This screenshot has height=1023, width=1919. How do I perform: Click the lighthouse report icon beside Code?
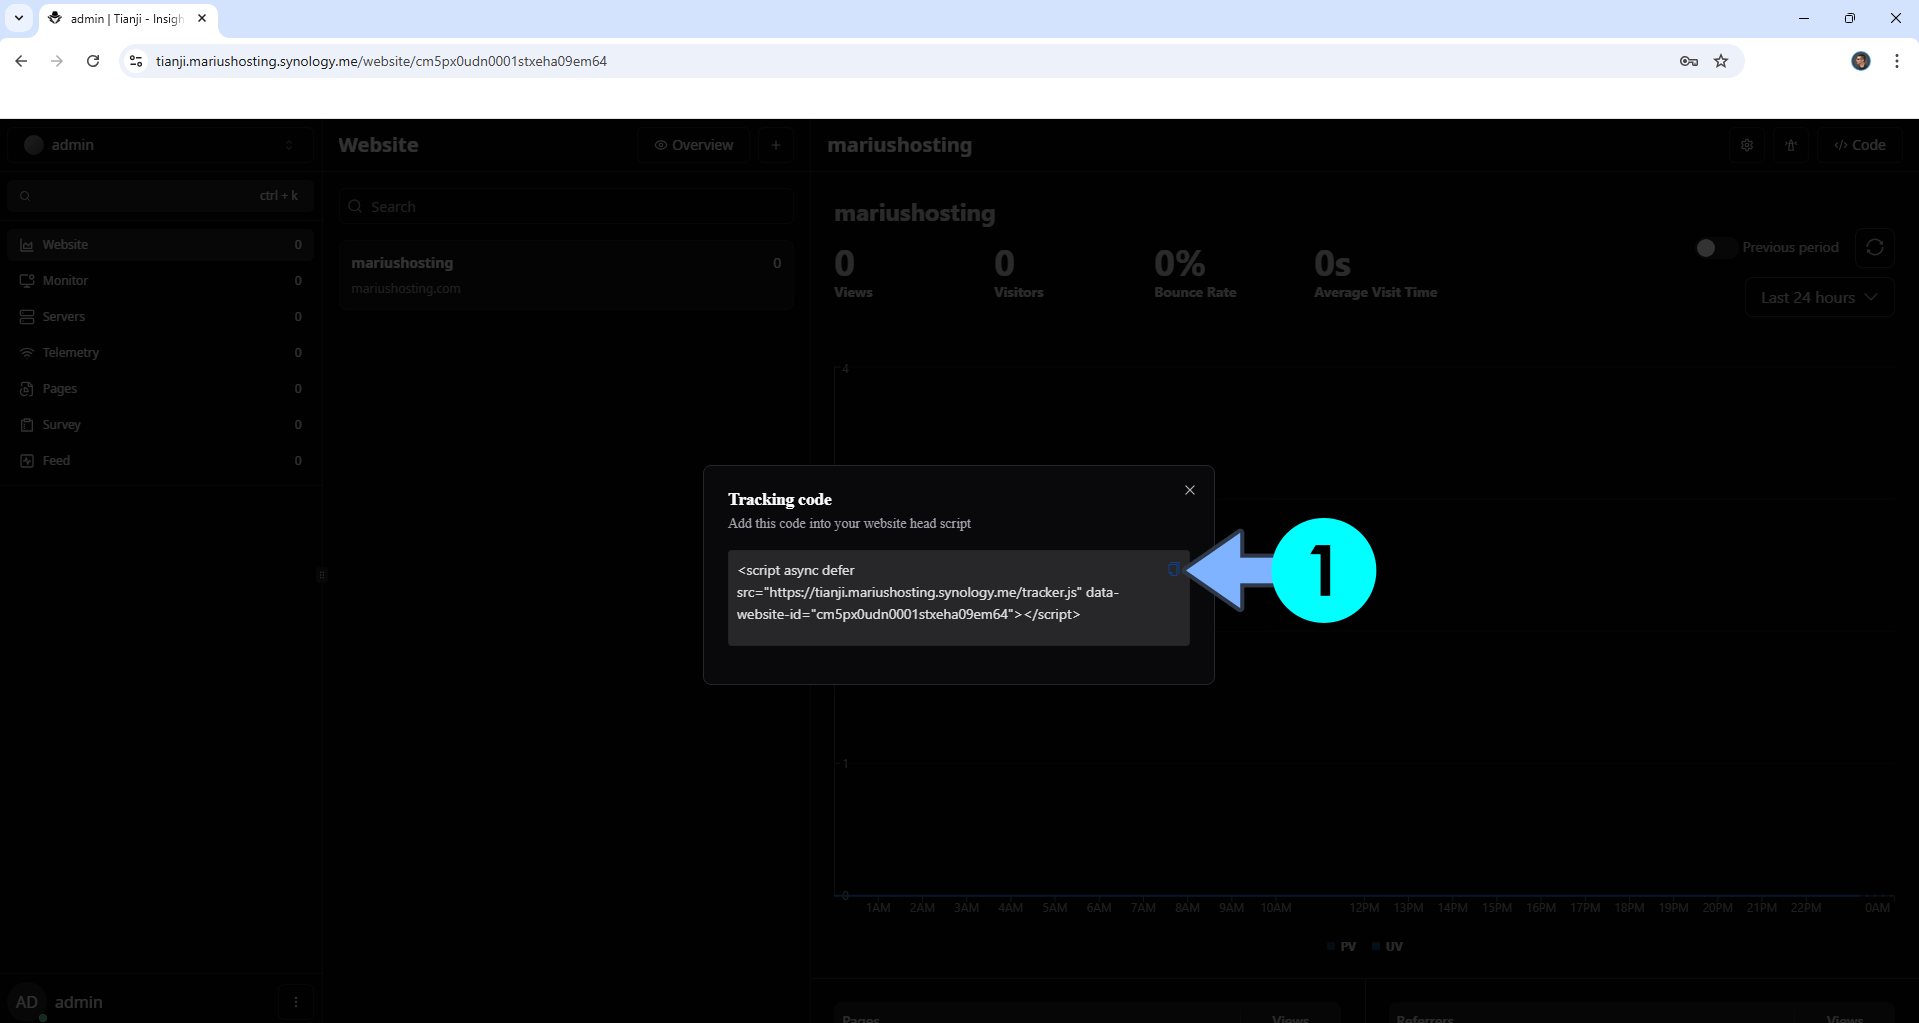[1791, 145]
